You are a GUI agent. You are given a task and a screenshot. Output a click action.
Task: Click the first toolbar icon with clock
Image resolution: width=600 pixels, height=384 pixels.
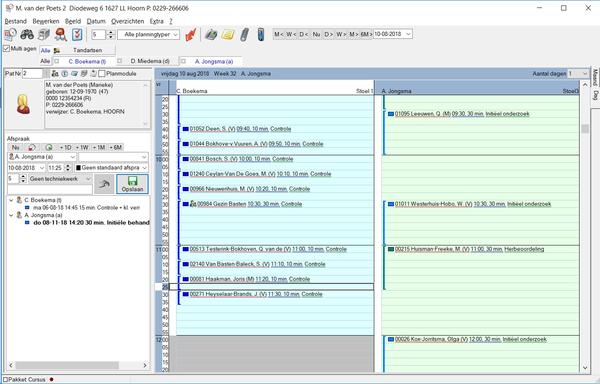(10, 34)
